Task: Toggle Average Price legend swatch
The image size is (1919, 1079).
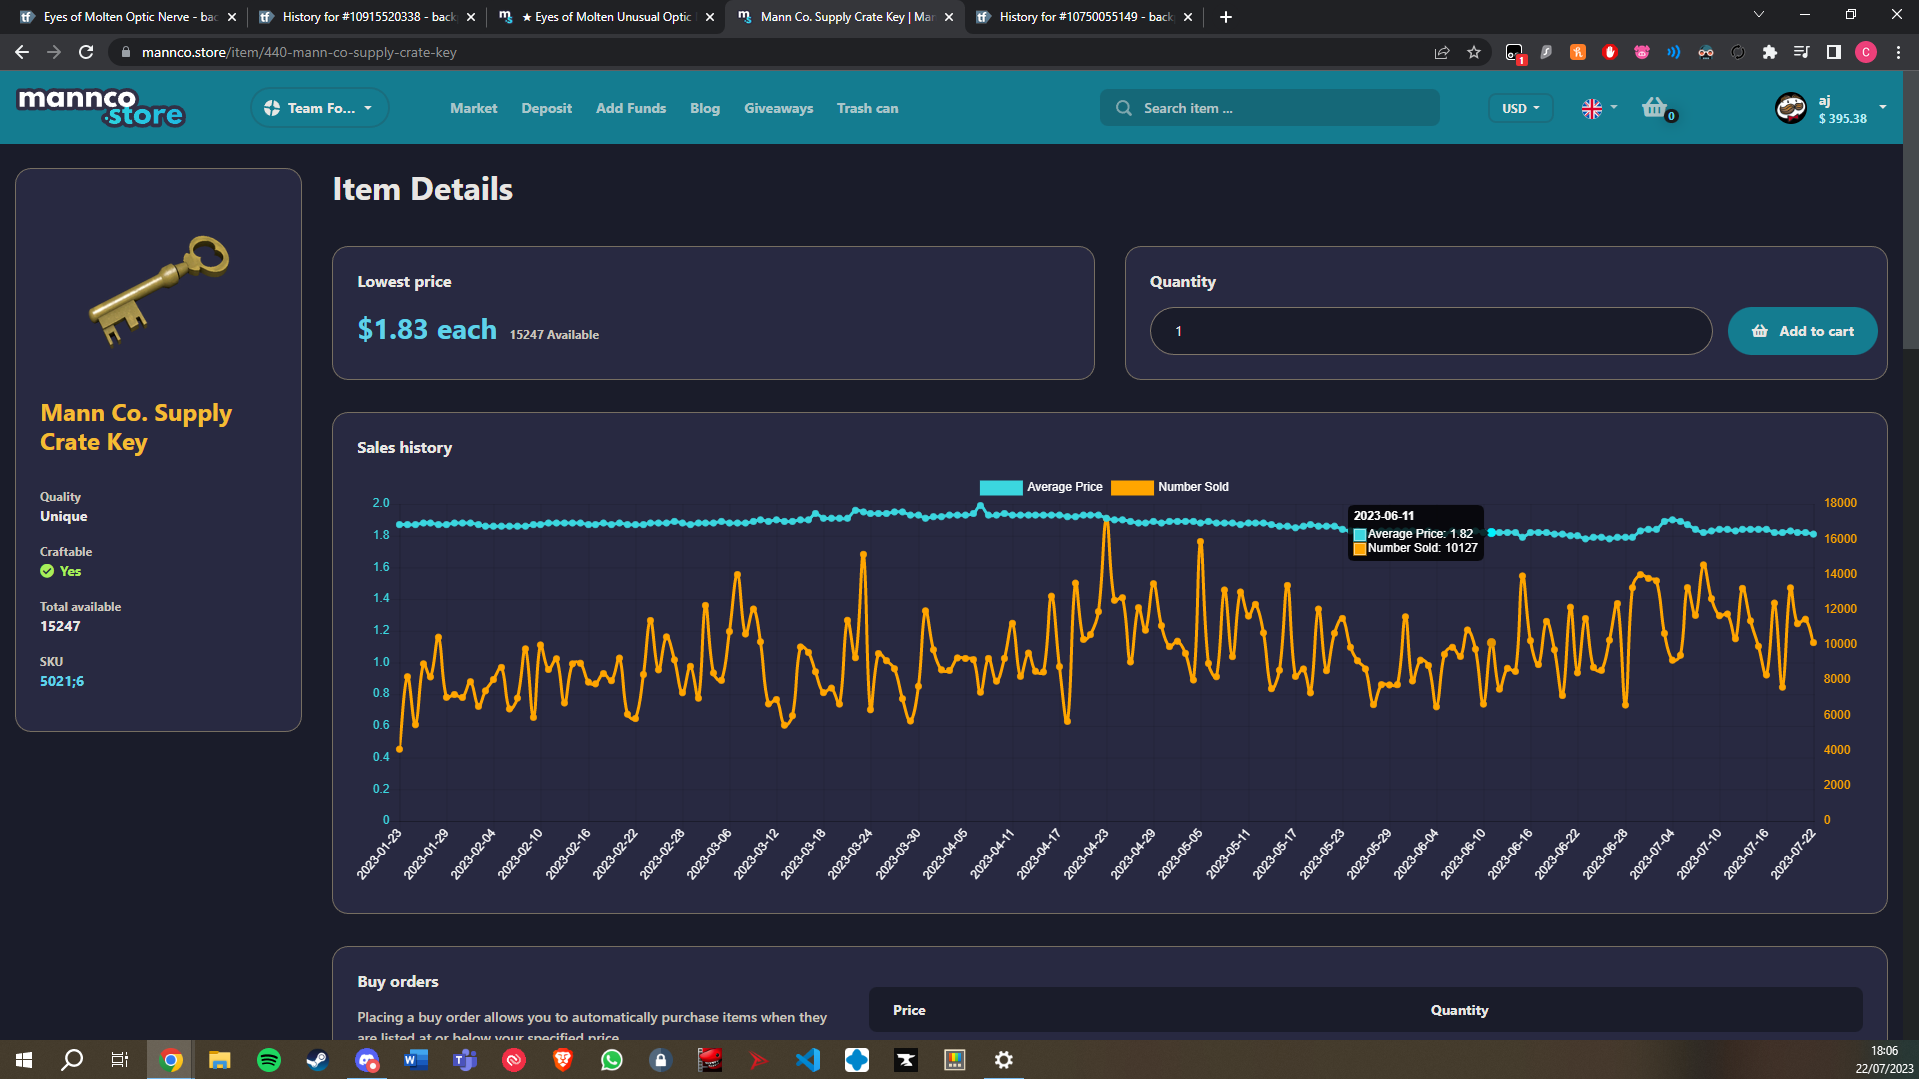Action: click(1001, 487)
